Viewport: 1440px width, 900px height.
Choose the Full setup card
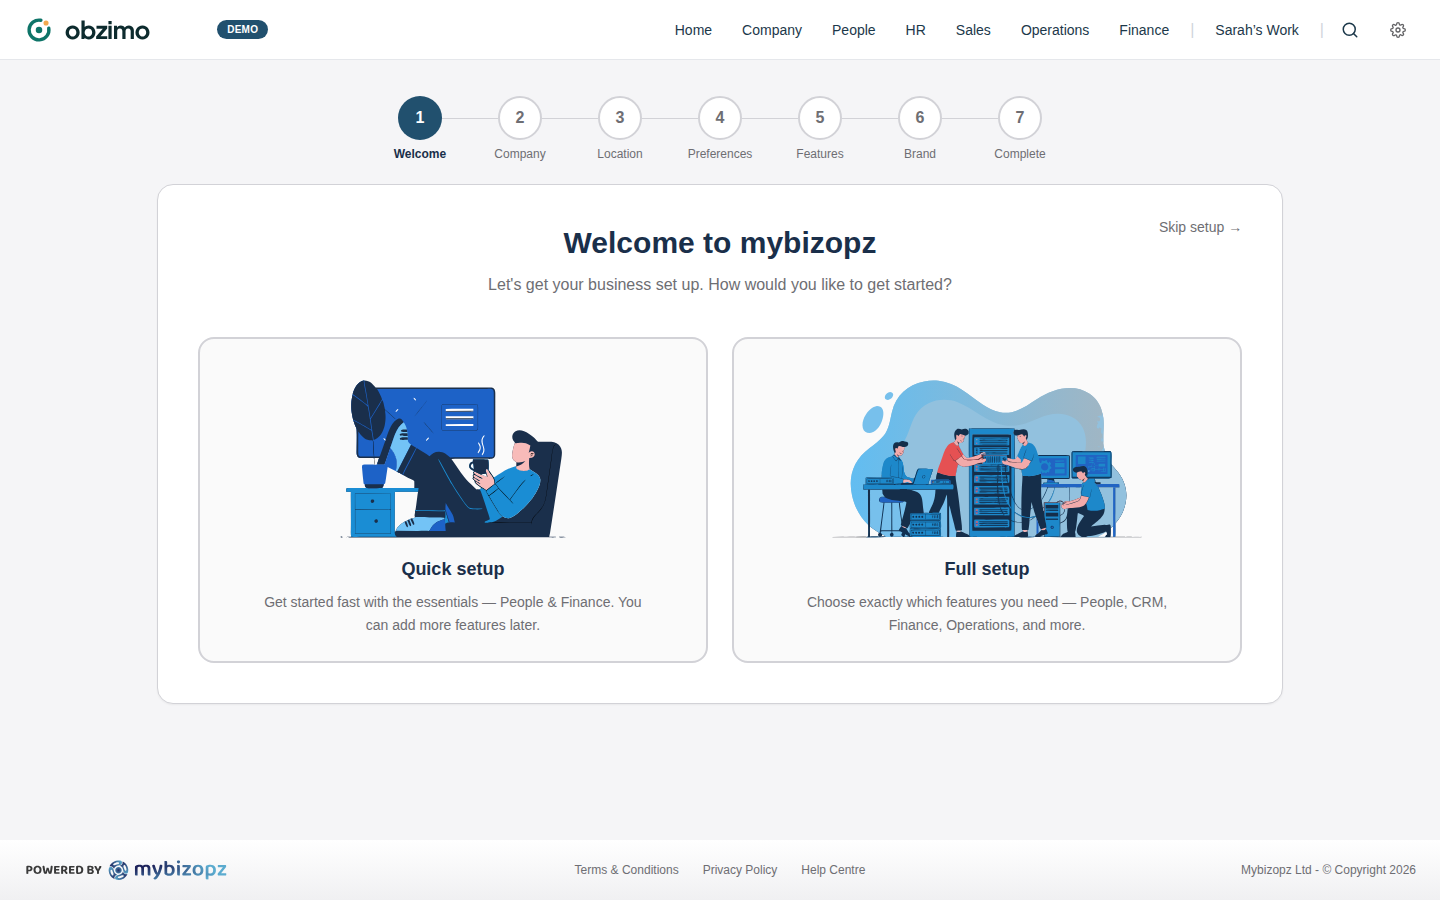[x=987, y=500]
